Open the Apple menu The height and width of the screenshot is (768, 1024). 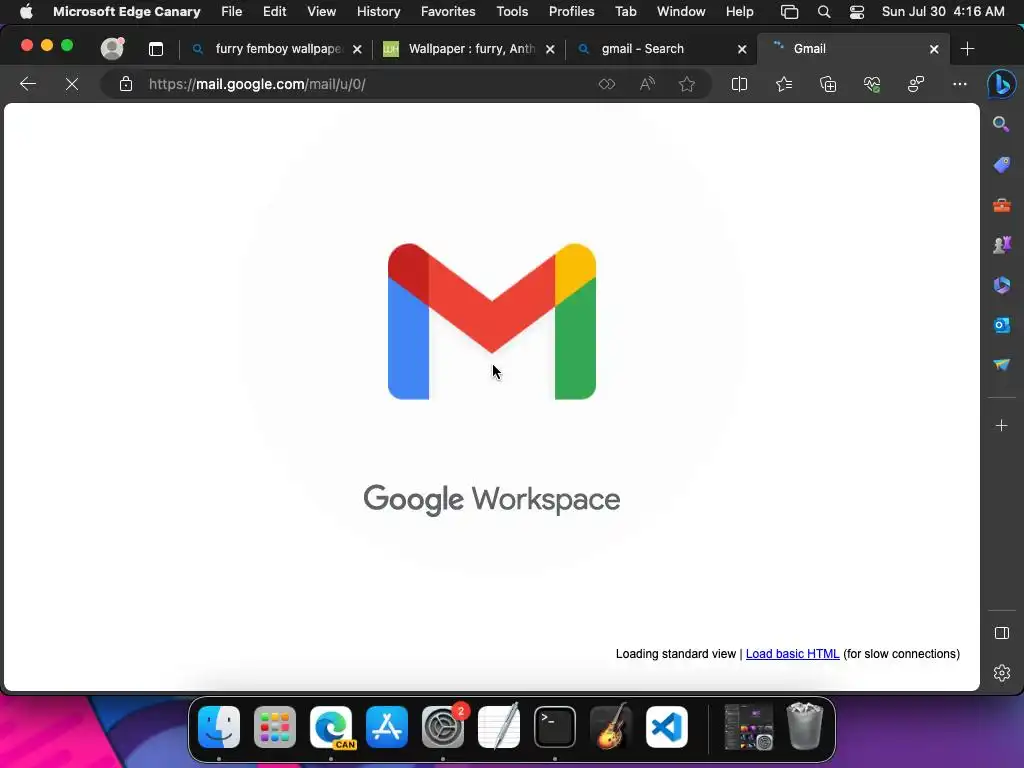point(26,12)
